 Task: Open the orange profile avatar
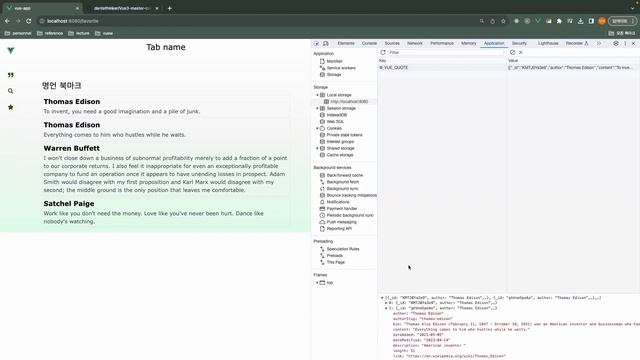pyautogui.click(x=602, y=21)
